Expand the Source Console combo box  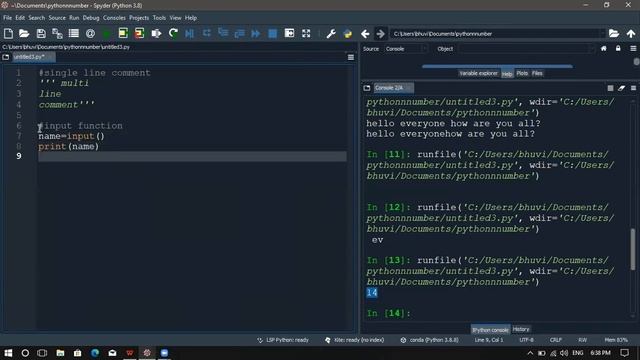click(405, 49)
